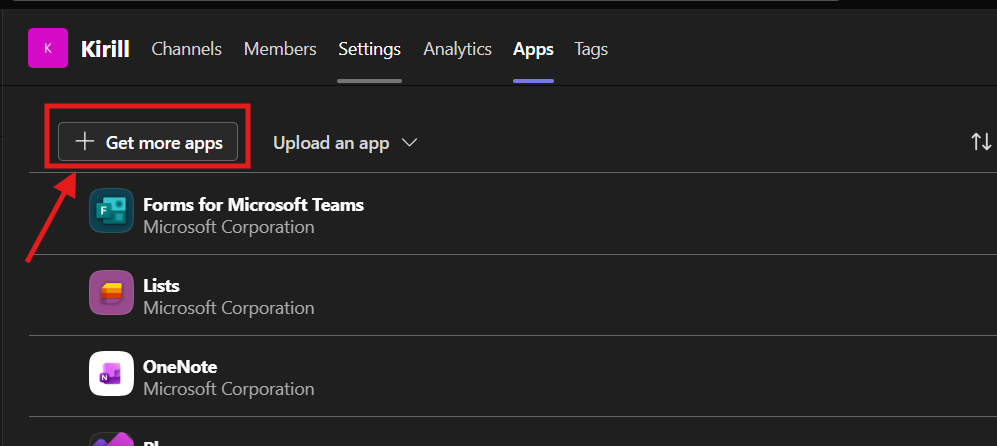Select the OneNote app name text
This screenshot has width=997, height=446.
180,367
